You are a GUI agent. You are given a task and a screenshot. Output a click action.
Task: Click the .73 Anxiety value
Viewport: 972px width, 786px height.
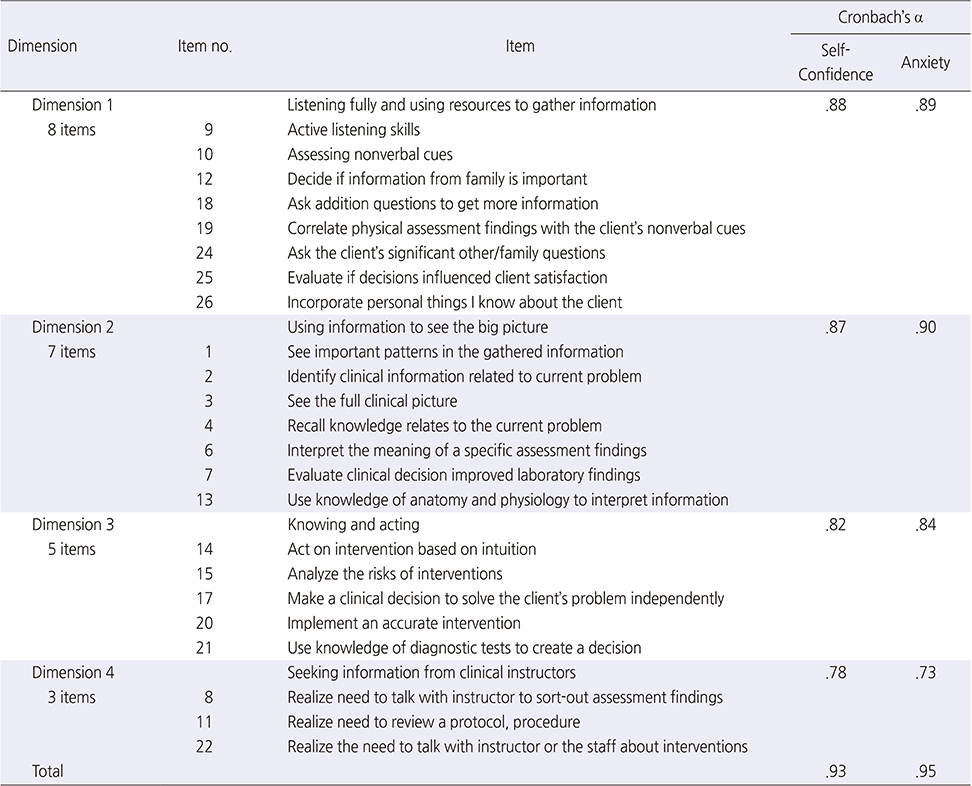point(926,673)
